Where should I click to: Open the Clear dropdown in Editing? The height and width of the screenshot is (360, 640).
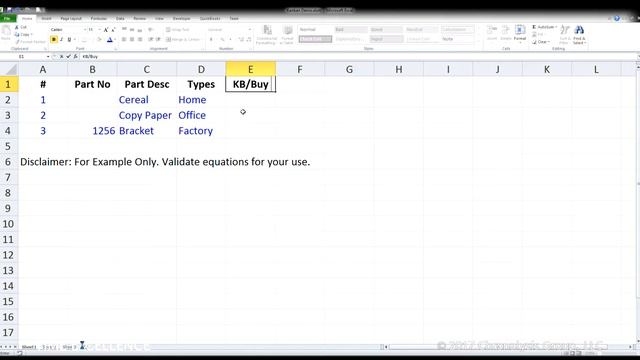click(541, 42)
